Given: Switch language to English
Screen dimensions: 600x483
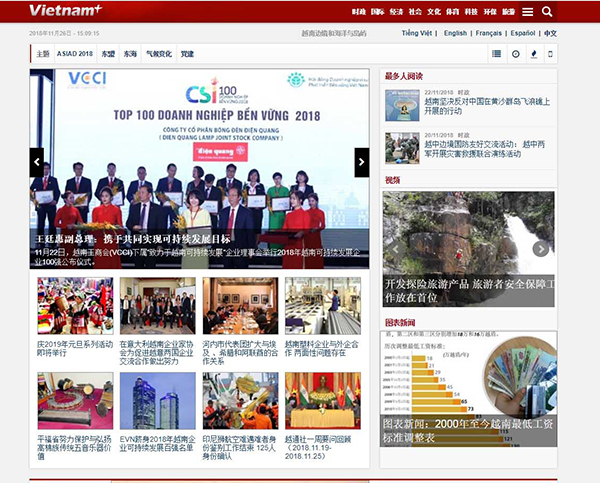Looking at the screenshot, I should point(455,33).
